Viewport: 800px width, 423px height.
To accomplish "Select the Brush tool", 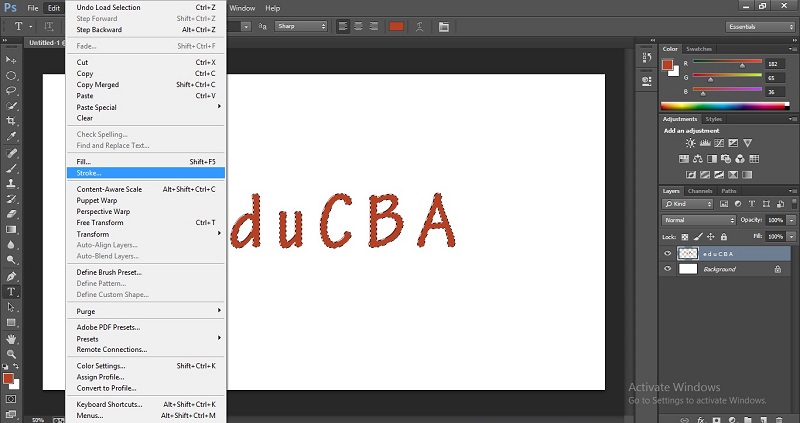I will pyautogui.click(x=11, y=168).
